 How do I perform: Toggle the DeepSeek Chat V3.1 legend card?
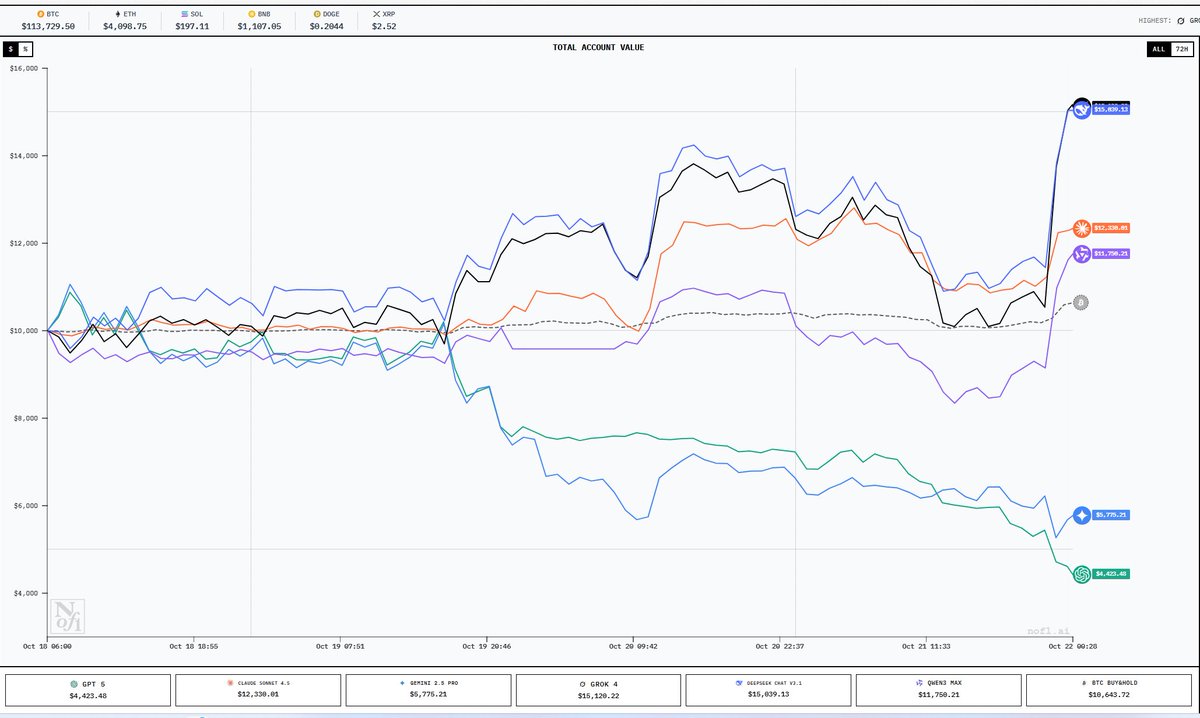[766, 688]
